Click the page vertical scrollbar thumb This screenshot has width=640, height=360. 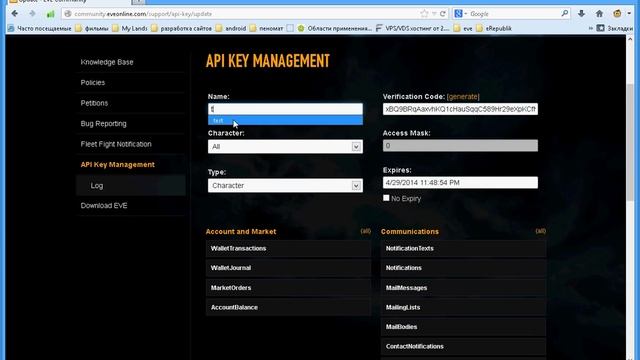630,143
